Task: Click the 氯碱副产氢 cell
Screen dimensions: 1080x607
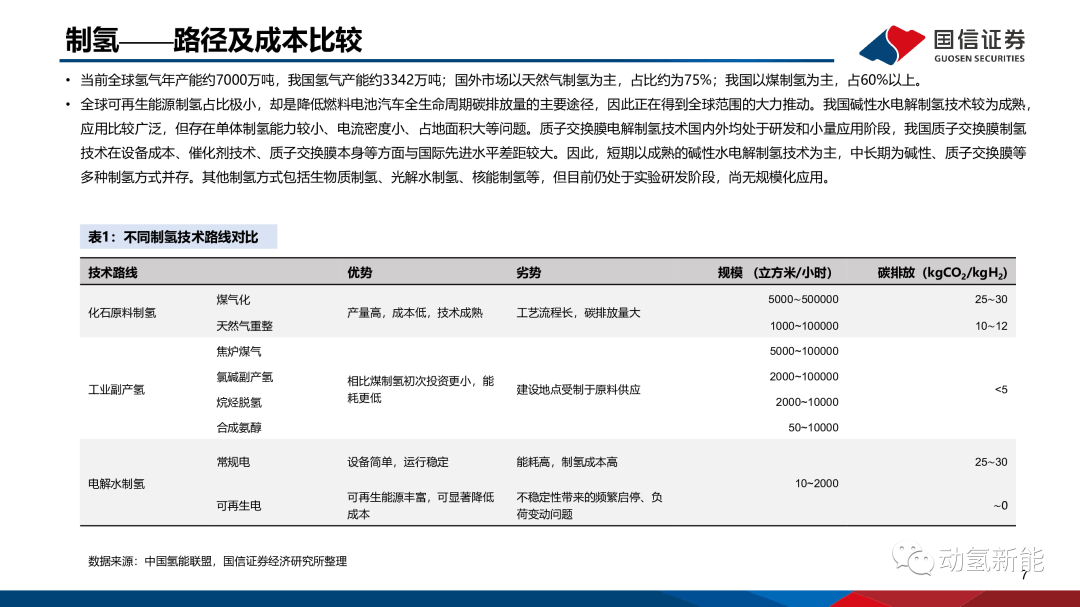Action: (x=245, y=377)
